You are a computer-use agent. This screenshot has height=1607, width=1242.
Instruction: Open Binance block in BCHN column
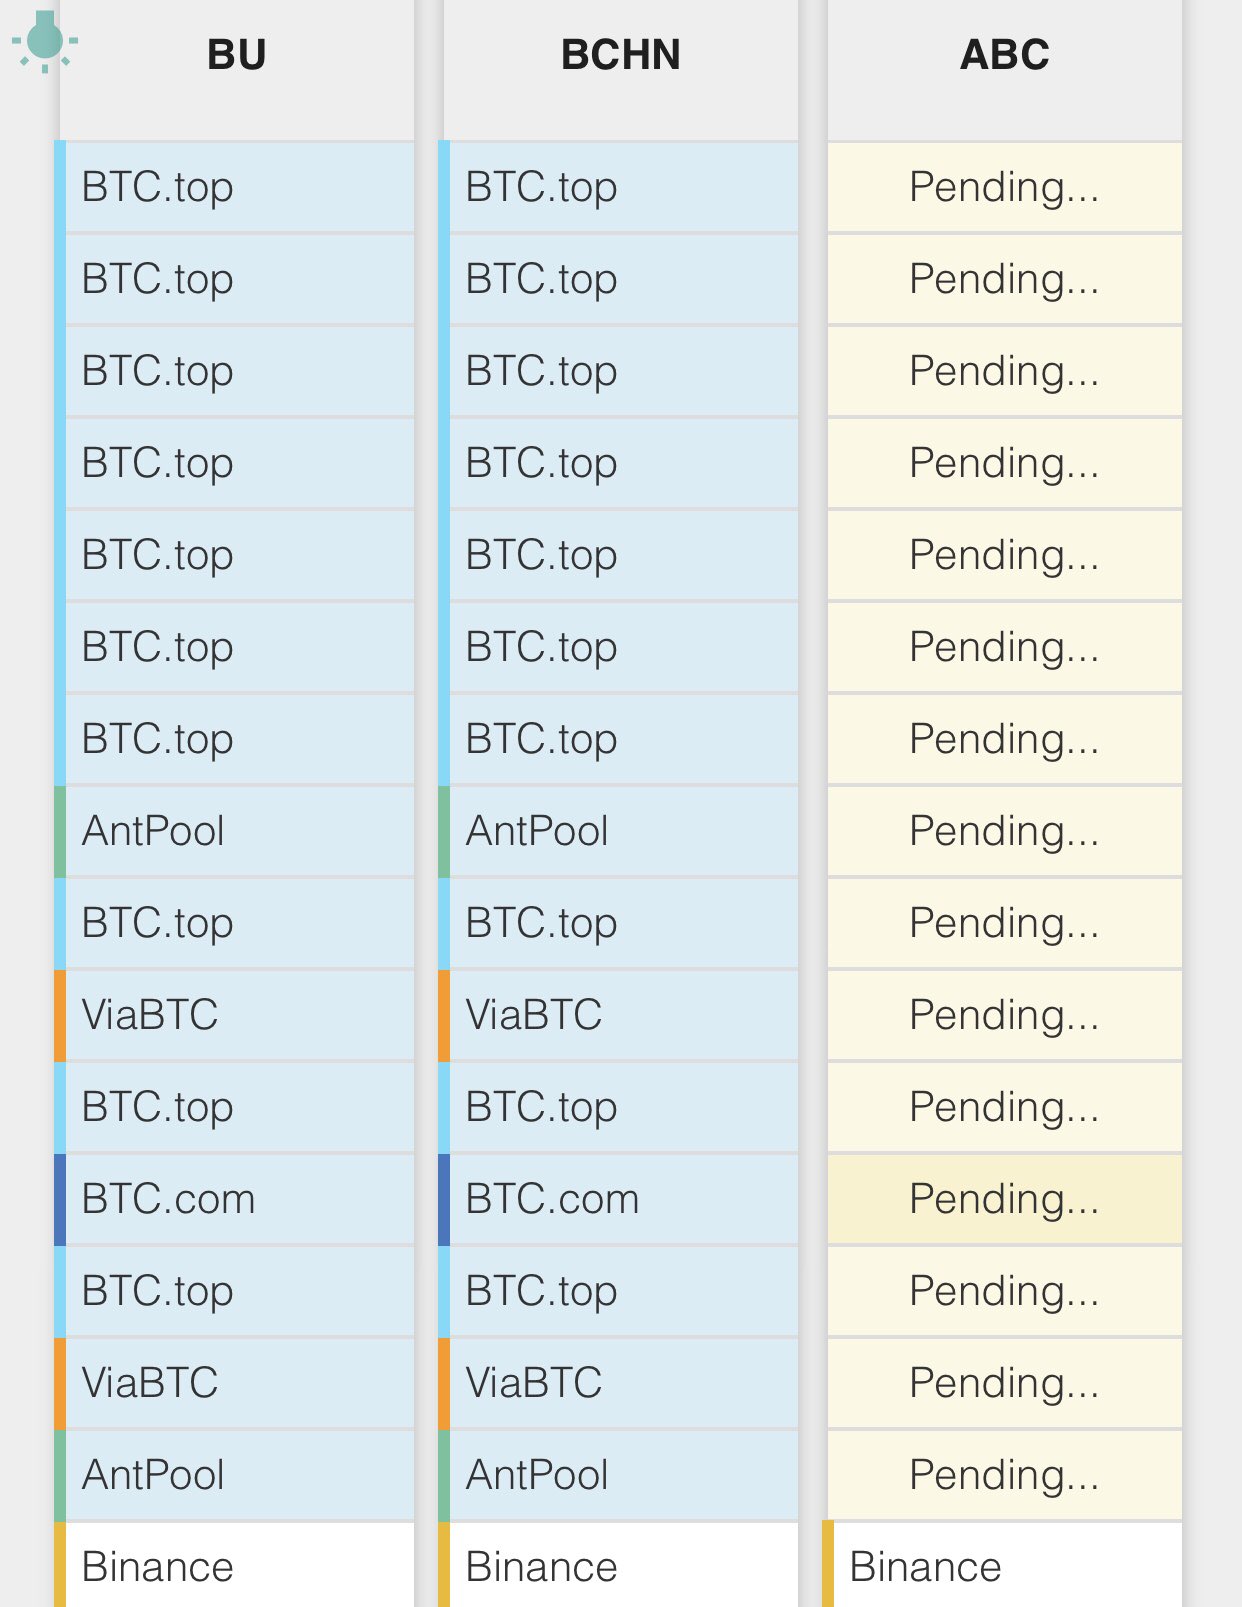click(x=619, y=1565)
